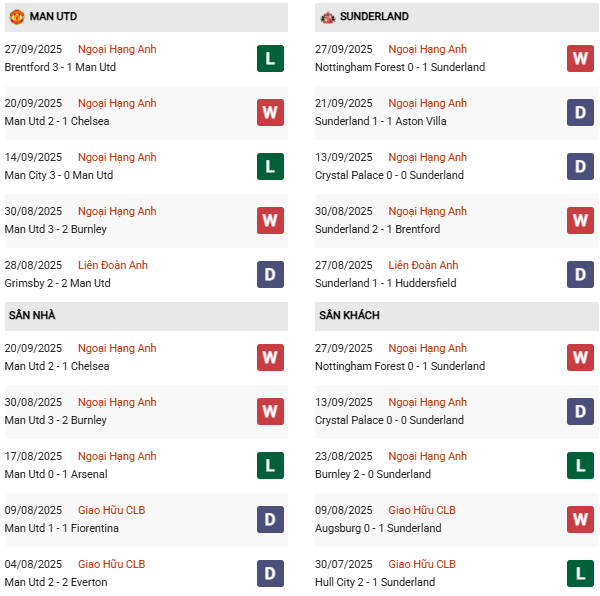Image resolution: width=600 pixels, height=596 pixels.
Task: Click the L badge for Brentford 3-1 Man Utd
Action: coord(270,58)
